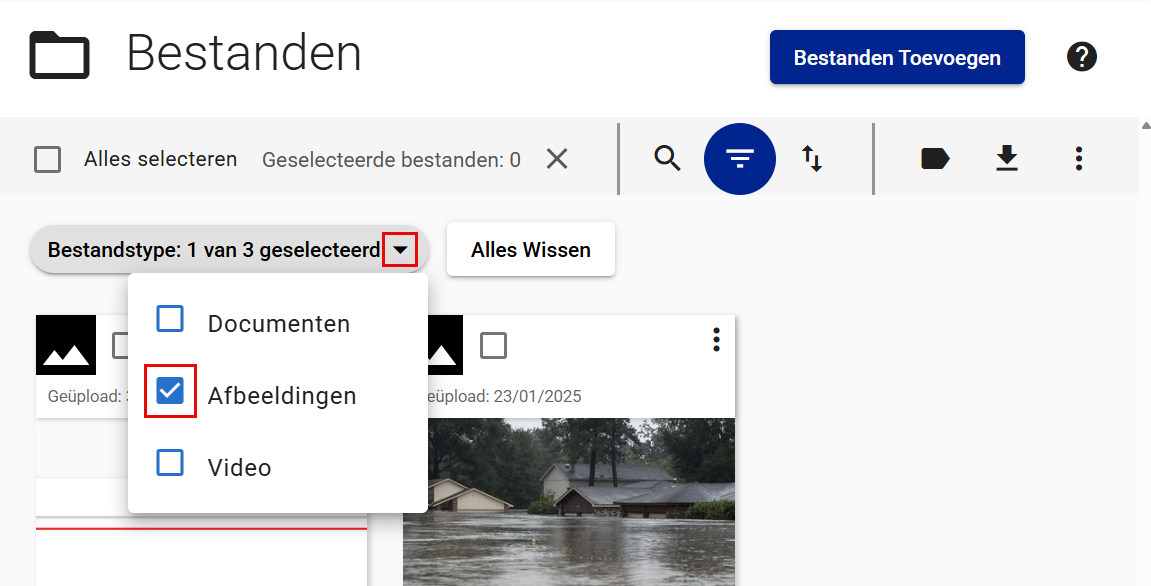Viewport: 1151px width, 586px height.
Task: Enable the Documenten checkbox
Action: (171, 319)
